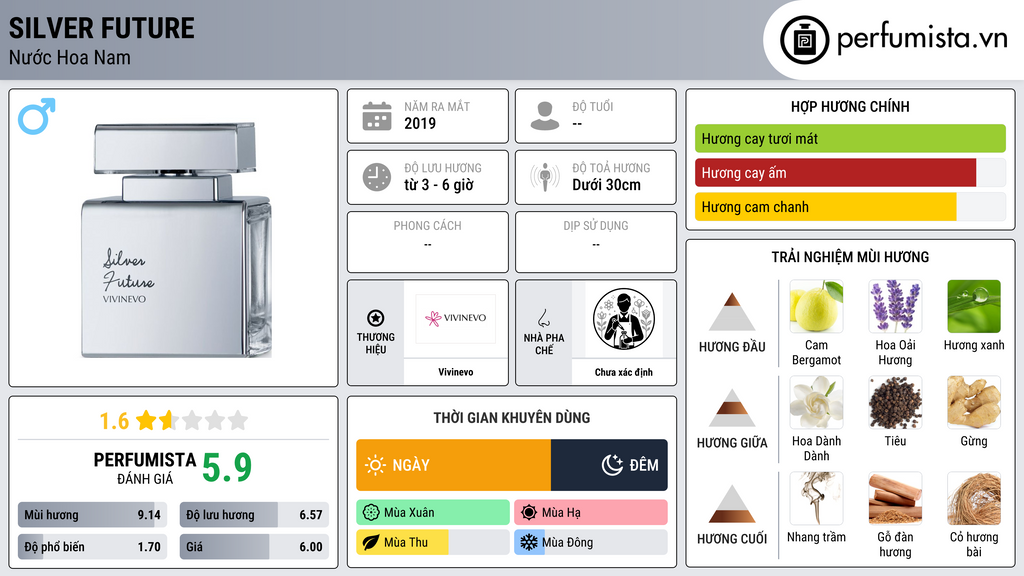
Task: Click the green 5.9 Perfumista score
Action: click(227, 467)
